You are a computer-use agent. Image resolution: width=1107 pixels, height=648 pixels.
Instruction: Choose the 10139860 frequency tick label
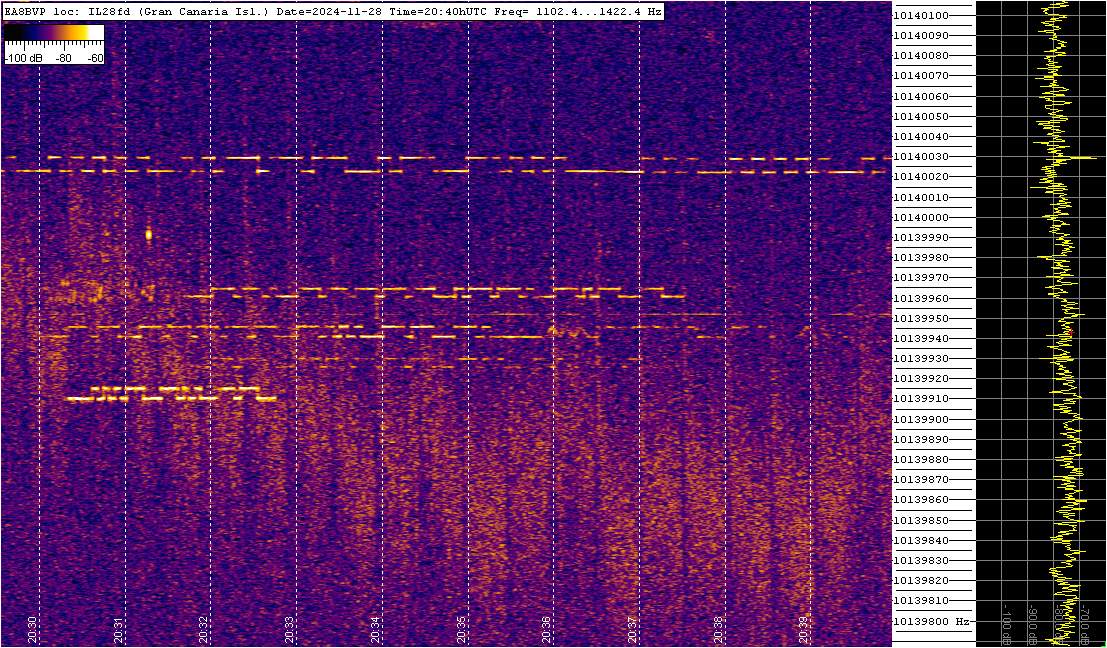(921, 500)
